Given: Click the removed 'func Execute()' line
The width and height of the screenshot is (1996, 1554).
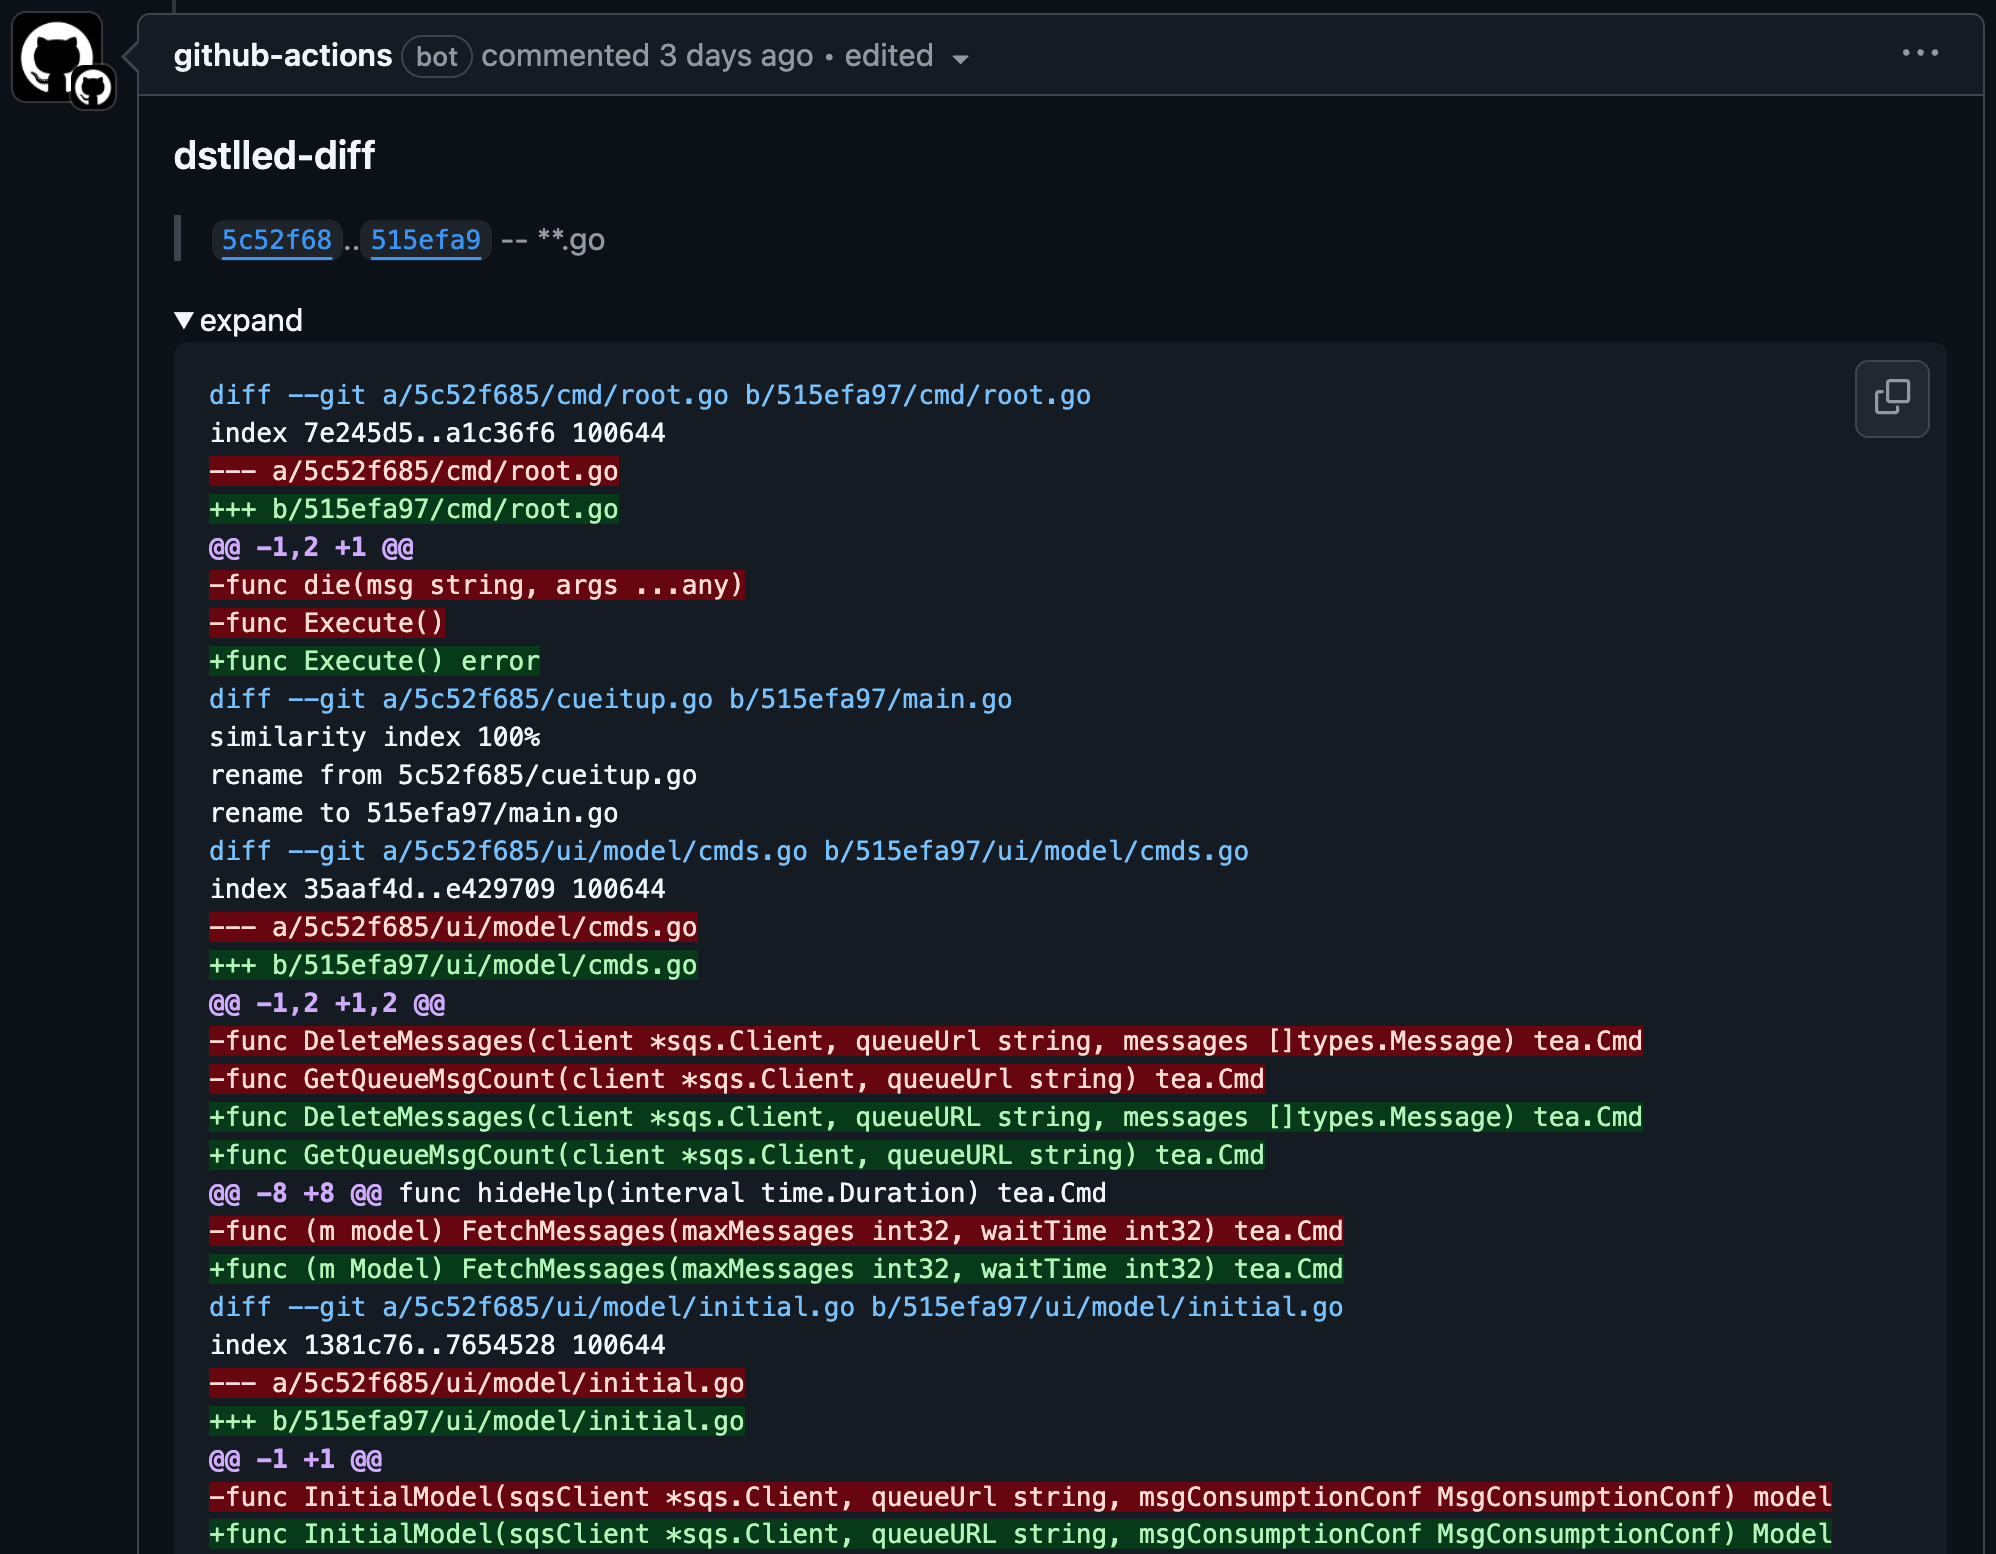Looking at the screenshot, I should click(327, 623).
